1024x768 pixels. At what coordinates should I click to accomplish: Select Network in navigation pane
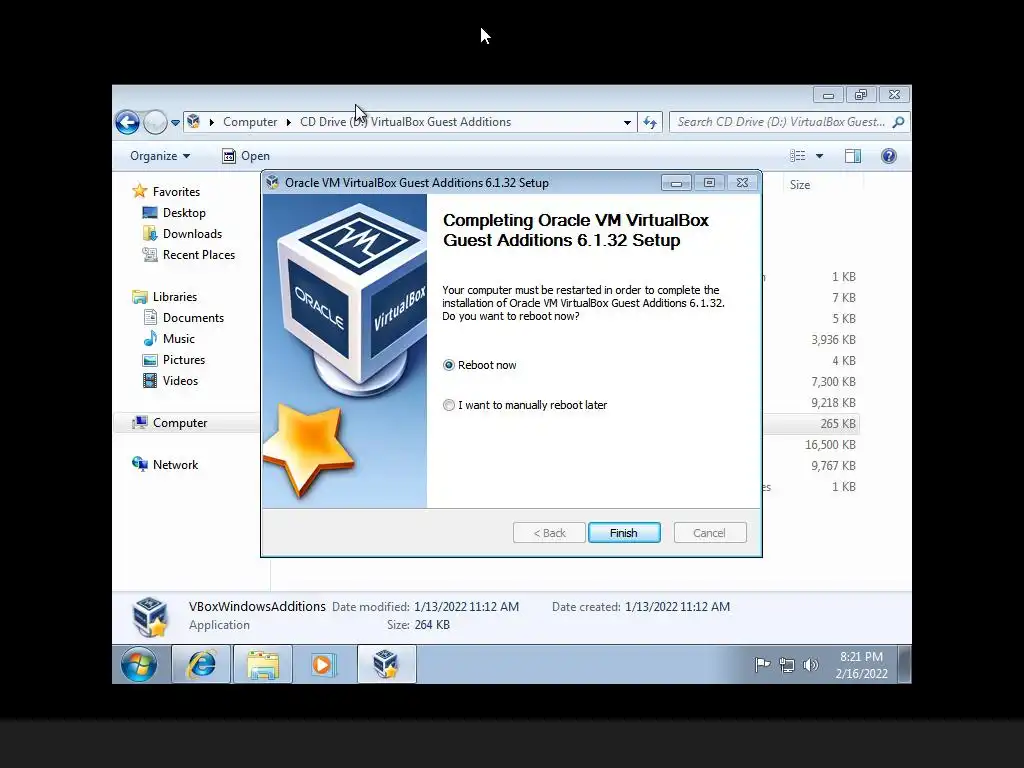tap(175, 465)
